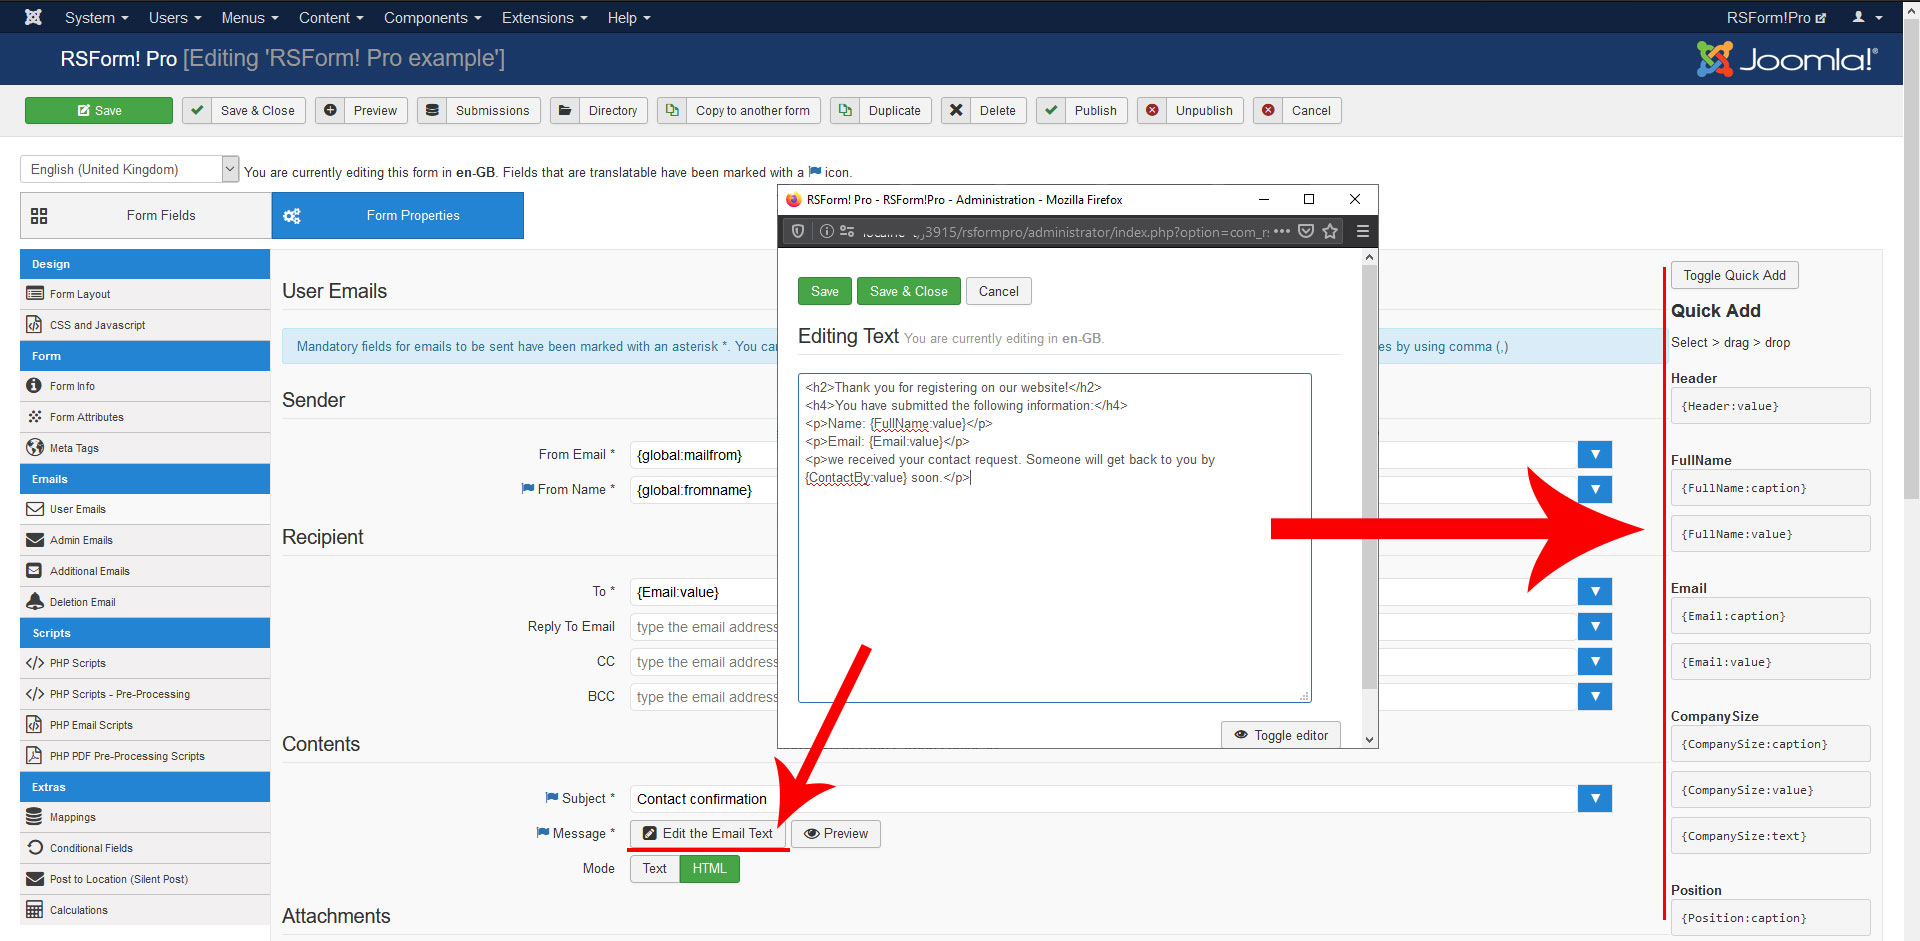Open the System menu
Viewport: 1920px width, 941px height.
click(96, 17)
